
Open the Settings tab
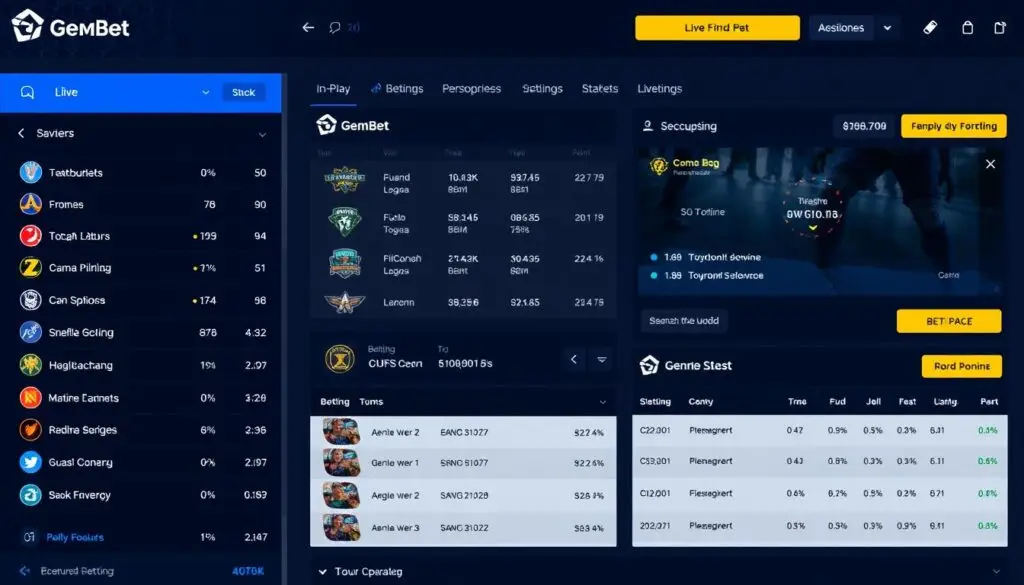click(x=542, y=88)
